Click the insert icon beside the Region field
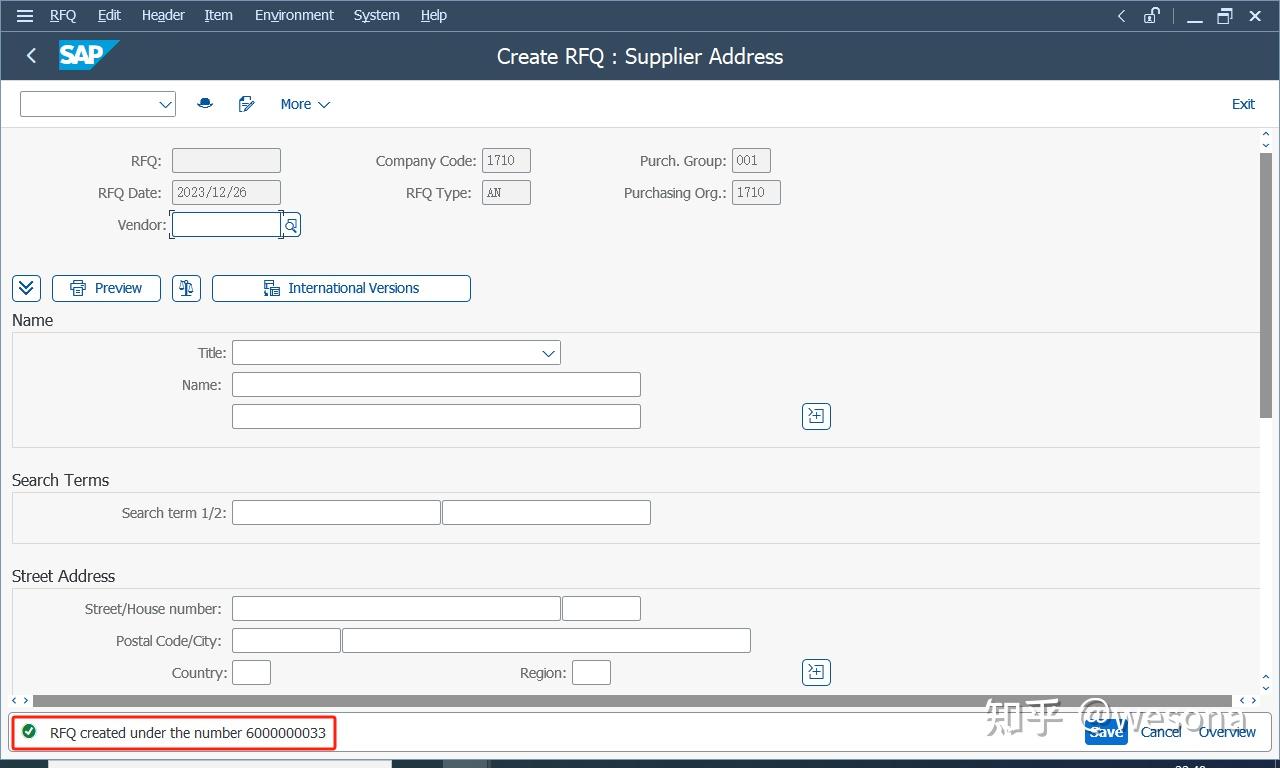The image size is (1280, 768). 816,672
